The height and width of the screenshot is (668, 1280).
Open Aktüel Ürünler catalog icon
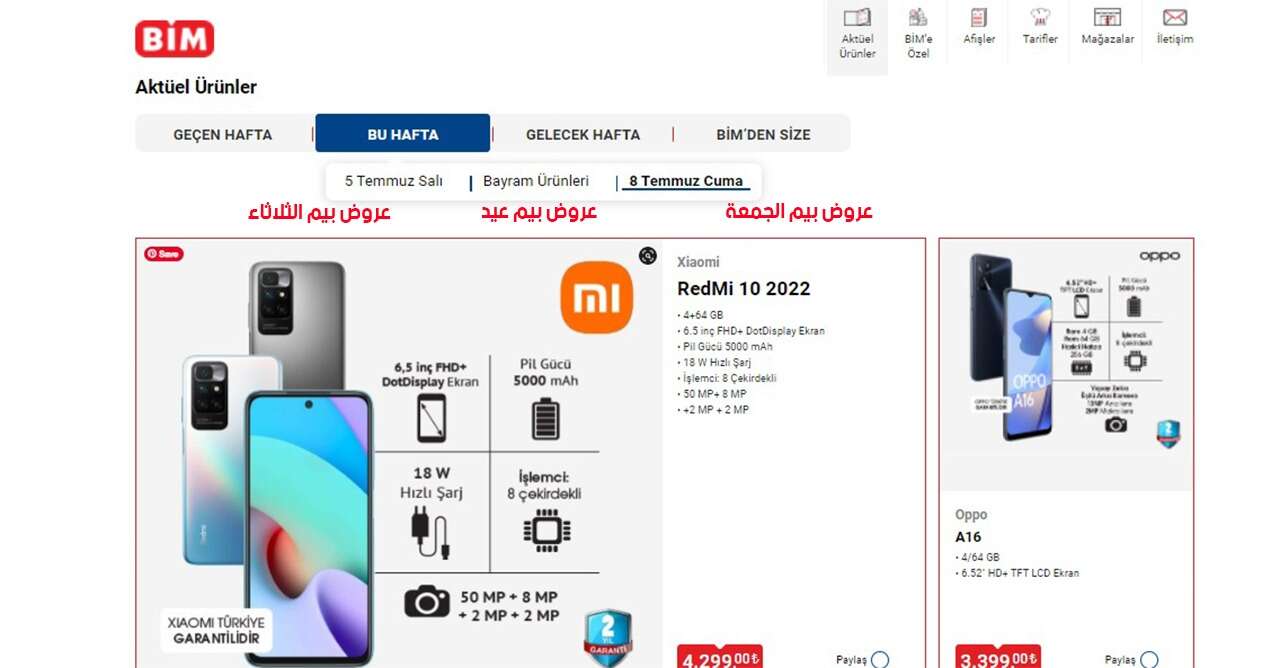pos(857,18)
